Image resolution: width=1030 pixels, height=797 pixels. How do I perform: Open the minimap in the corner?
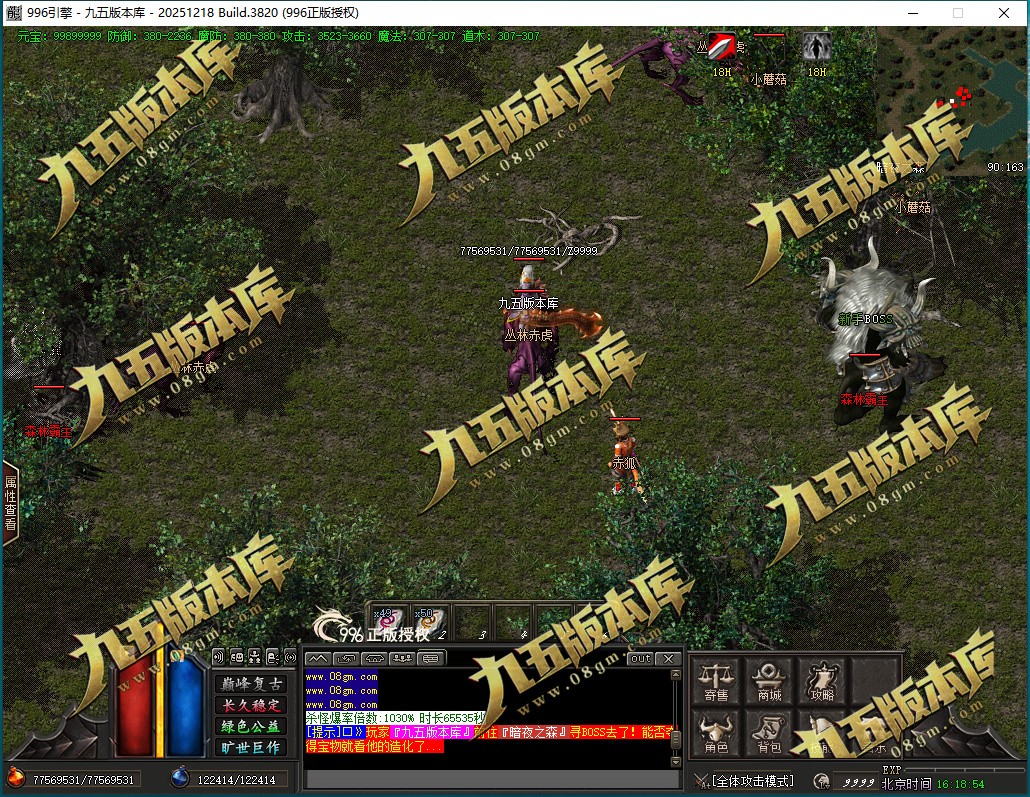coord(951,102)
